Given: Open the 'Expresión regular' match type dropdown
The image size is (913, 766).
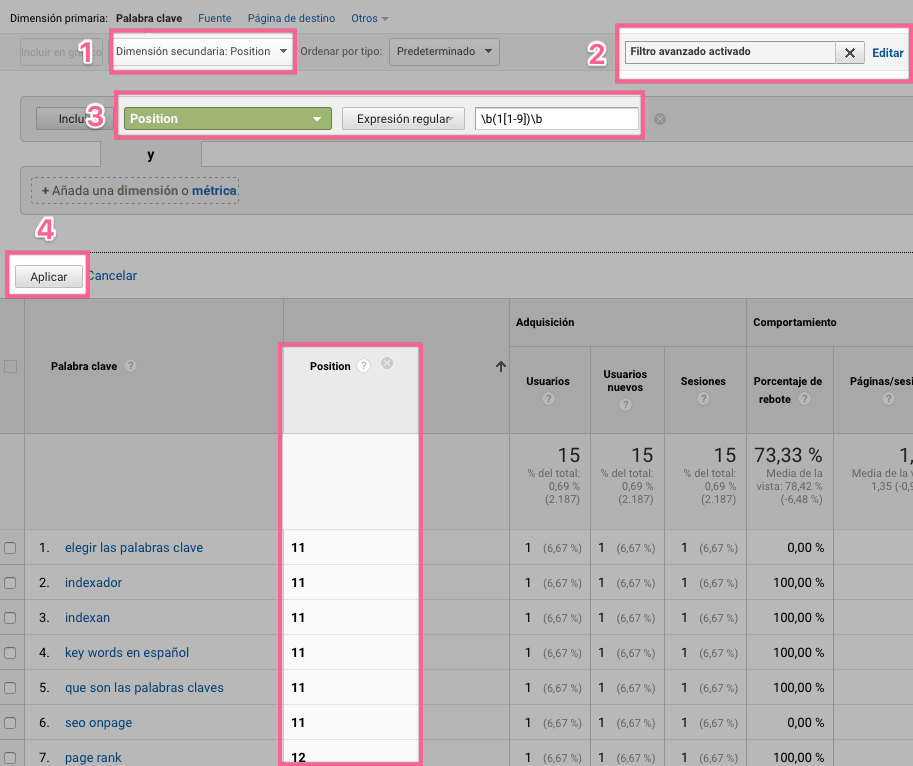Looking at the screenshot, I should tap(403, 119).
